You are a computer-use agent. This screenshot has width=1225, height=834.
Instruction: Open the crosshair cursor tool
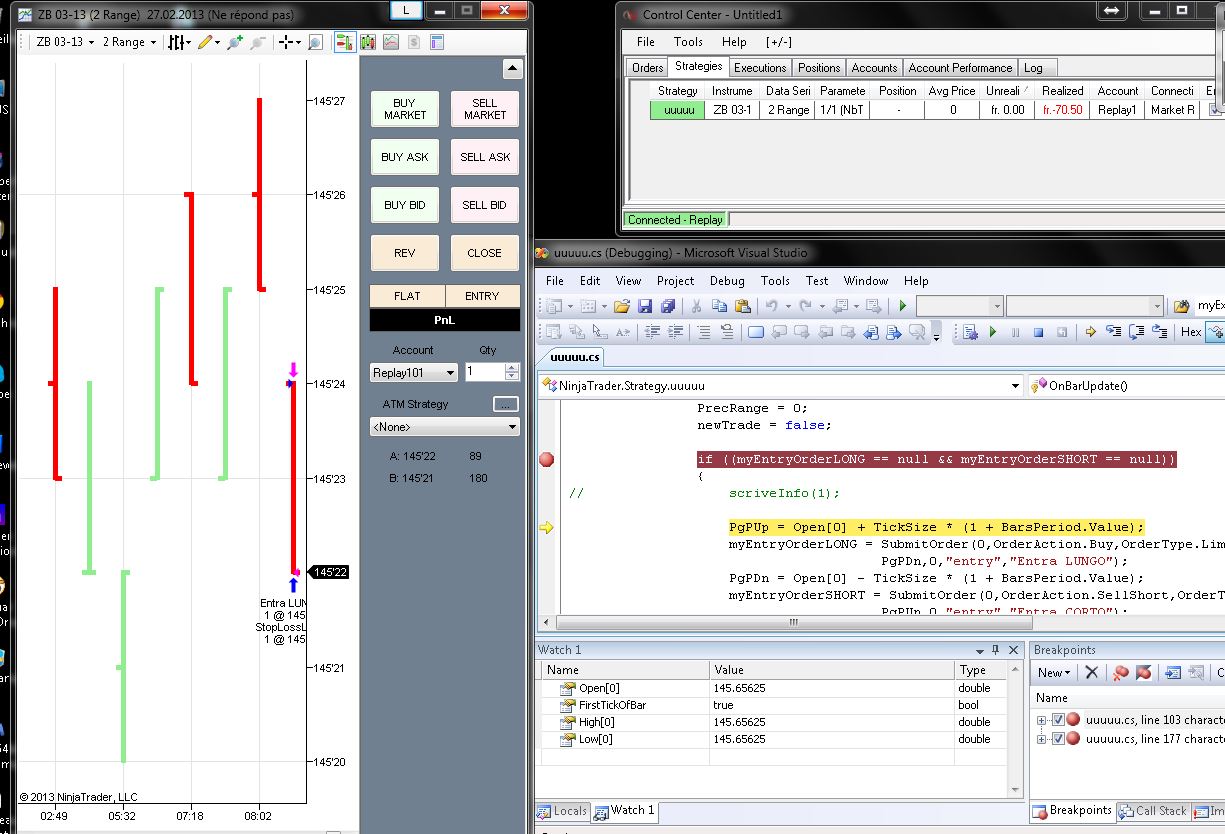288,42
